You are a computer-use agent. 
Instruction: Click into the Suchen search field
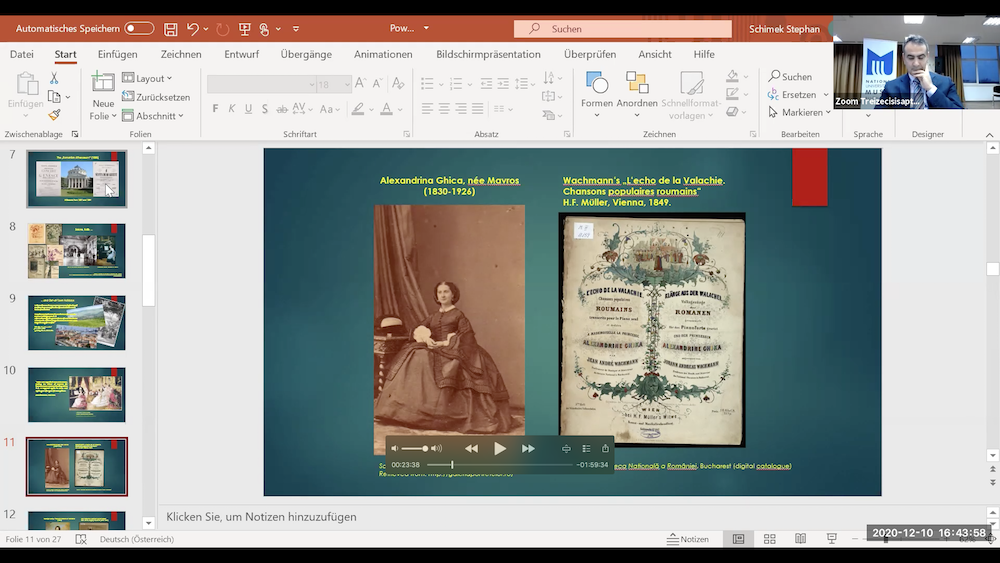(x=623, y=29)
